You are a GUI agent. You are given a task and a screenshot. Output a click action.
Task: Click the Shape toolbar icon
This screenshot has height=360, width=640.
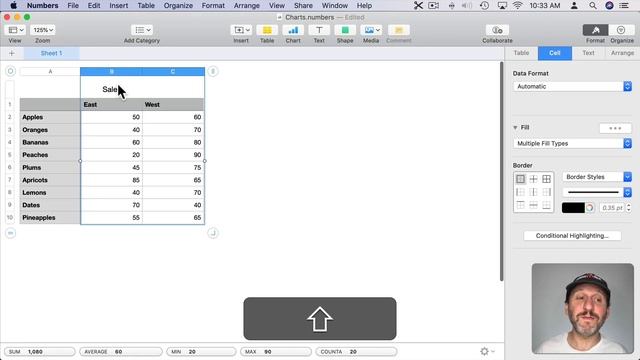click(345, 30)
